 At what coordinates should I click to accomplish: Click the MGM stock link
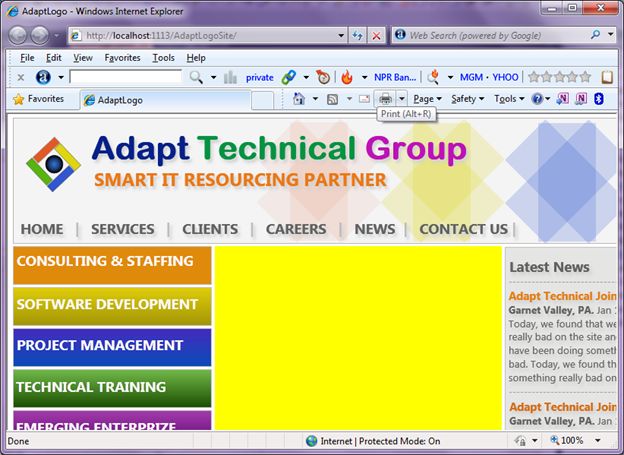click(x=471, y=77)
